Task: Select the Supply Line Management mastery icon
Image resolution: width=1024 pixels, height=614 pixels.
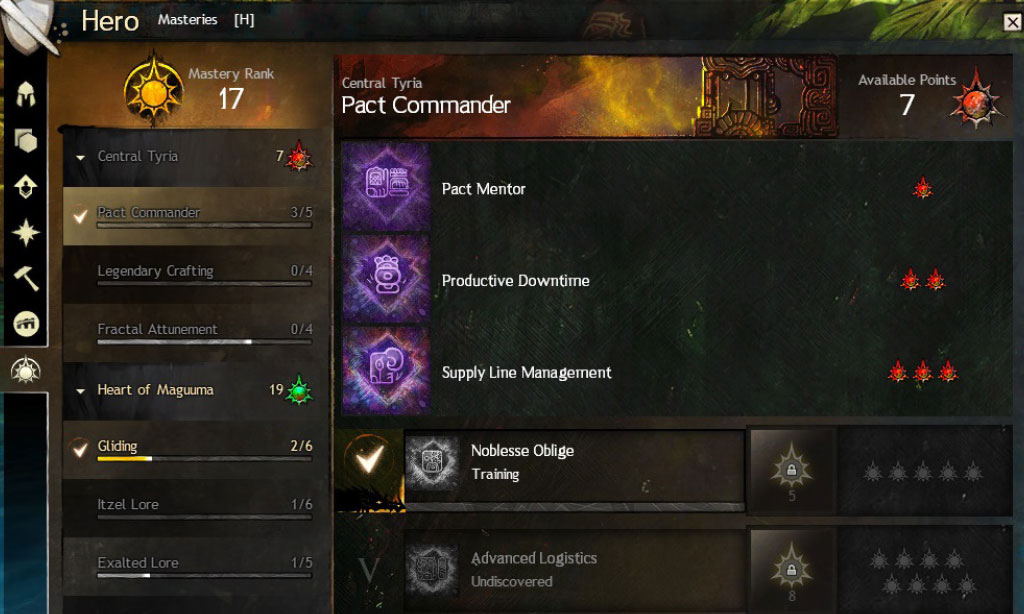Action: coord(386,371)
